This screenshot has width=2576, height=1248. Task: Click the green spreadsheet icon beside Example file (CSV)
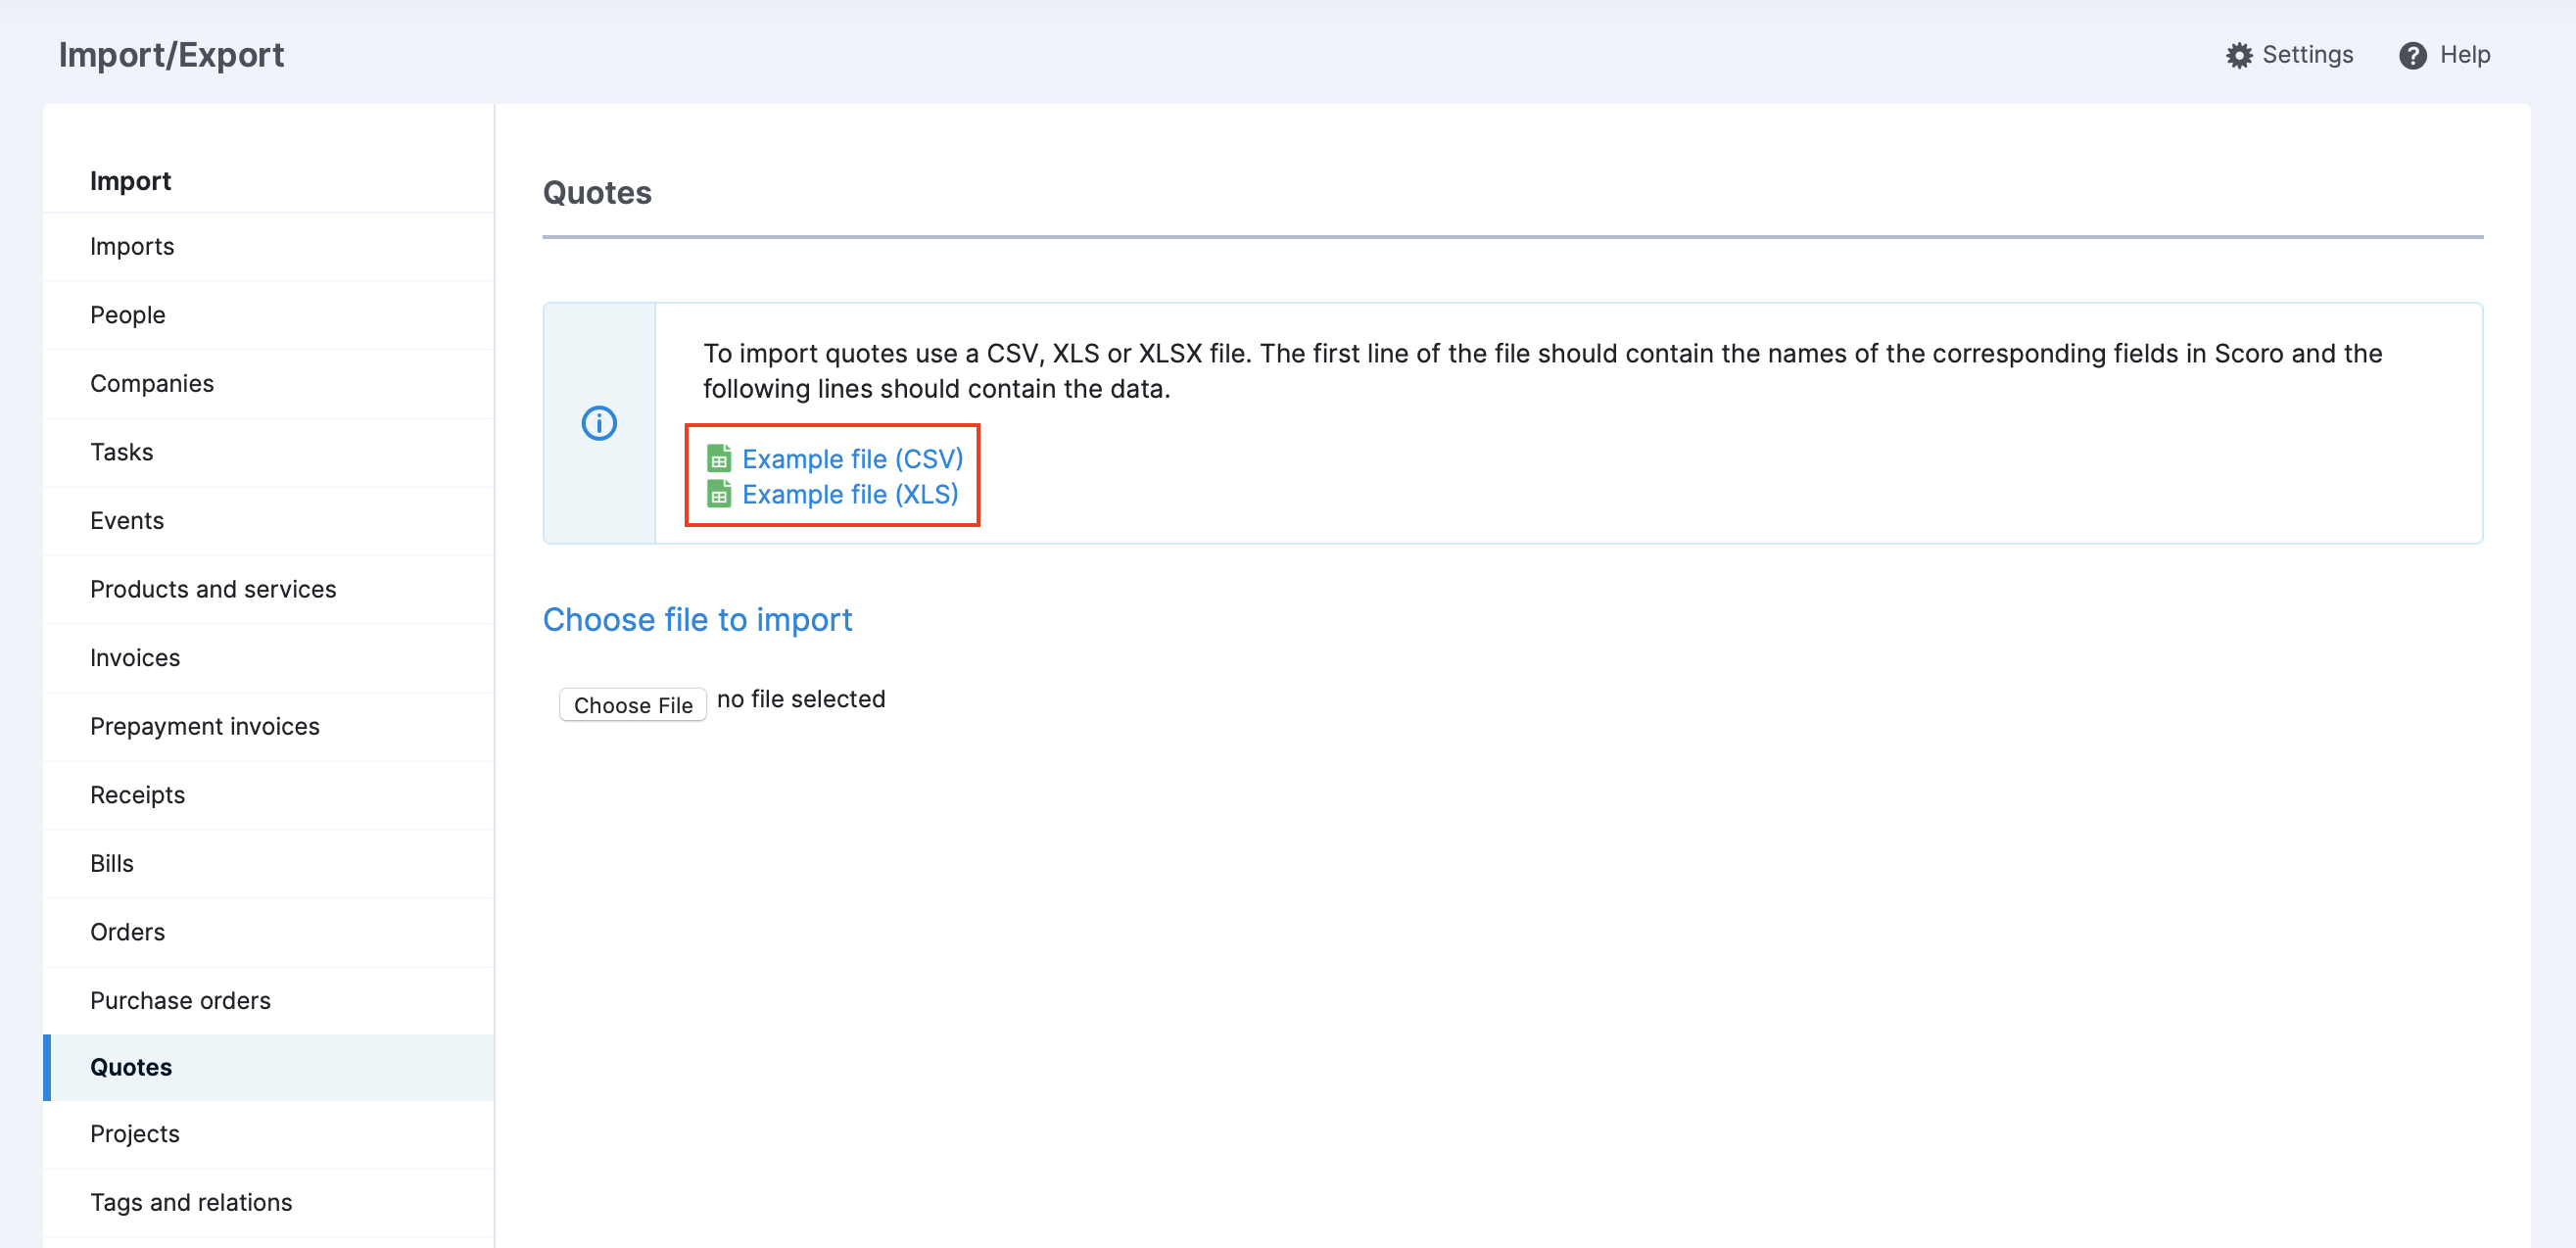click(718, 459)
